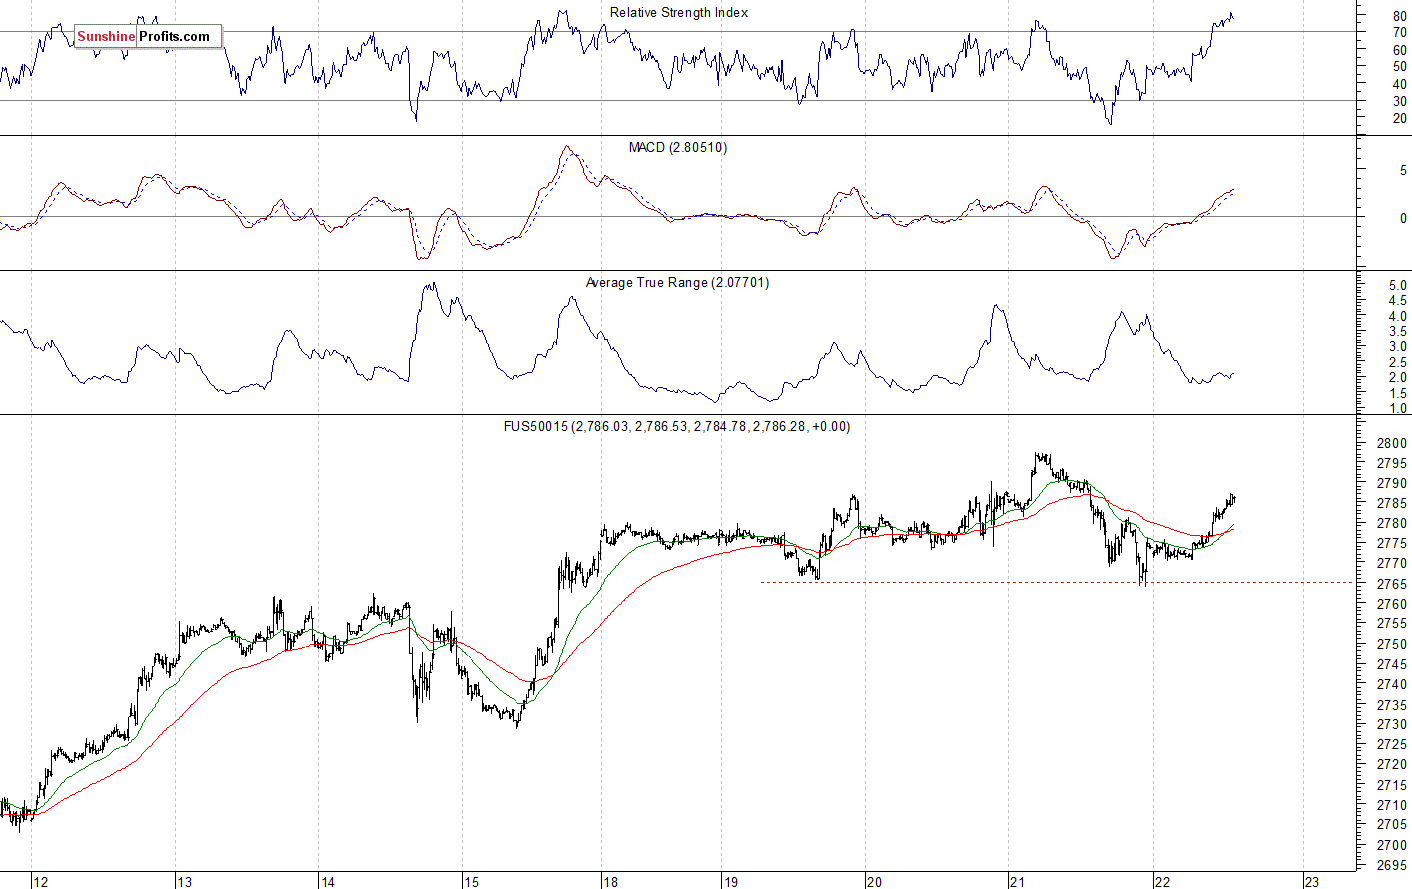Select the MACD (2.80510) indicator label
The image size is (1412, 889).
click(x=678, y=148)
